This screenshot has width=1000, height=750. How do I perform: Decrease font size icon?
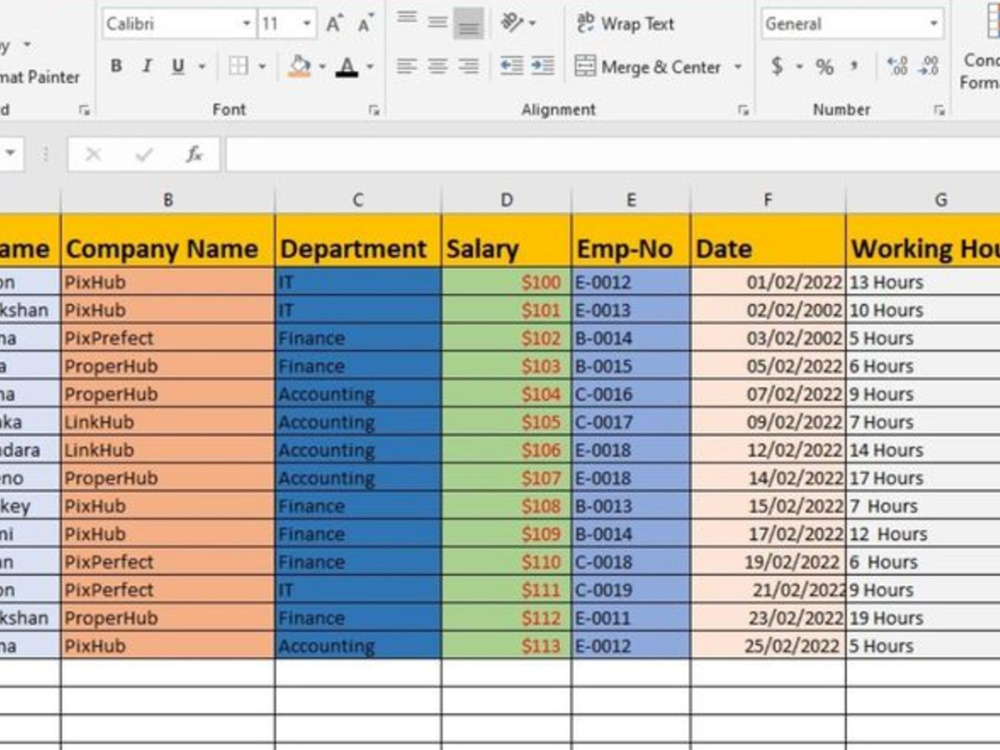[365, 24]
